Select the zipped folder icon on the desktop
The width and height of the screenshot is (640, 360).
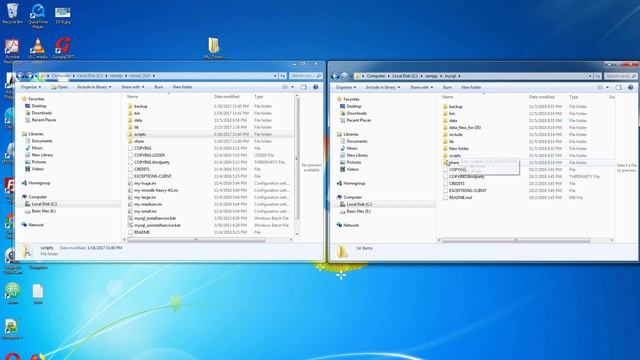213,48
